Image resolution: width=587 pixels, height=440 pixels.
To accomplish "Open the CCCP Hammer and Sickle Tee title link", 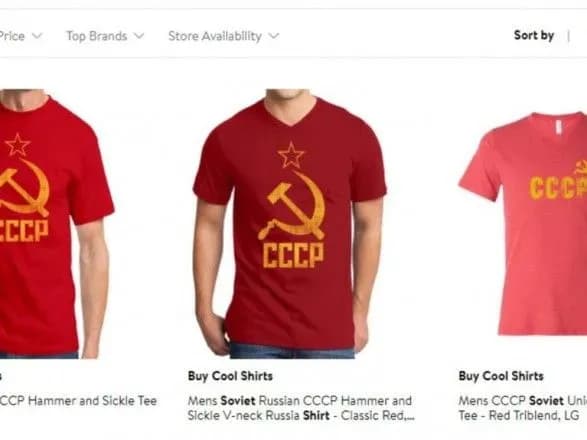I will coord(78,401).
